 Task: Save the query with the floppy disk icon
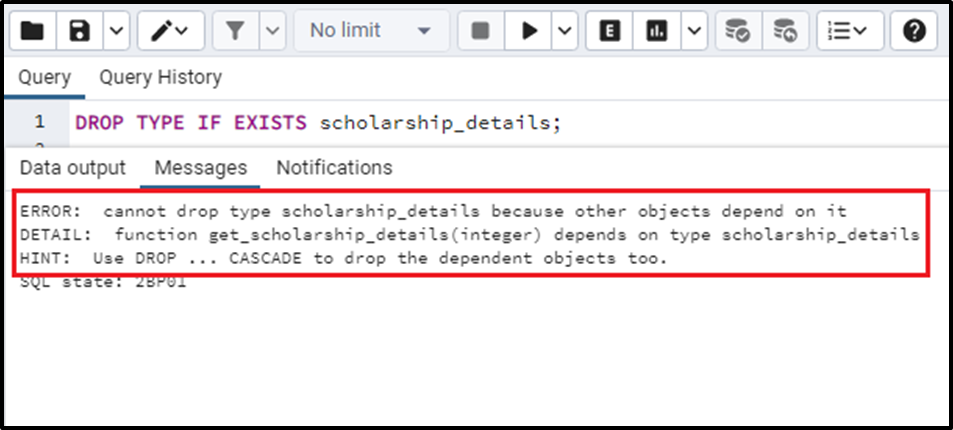point(80,31)
